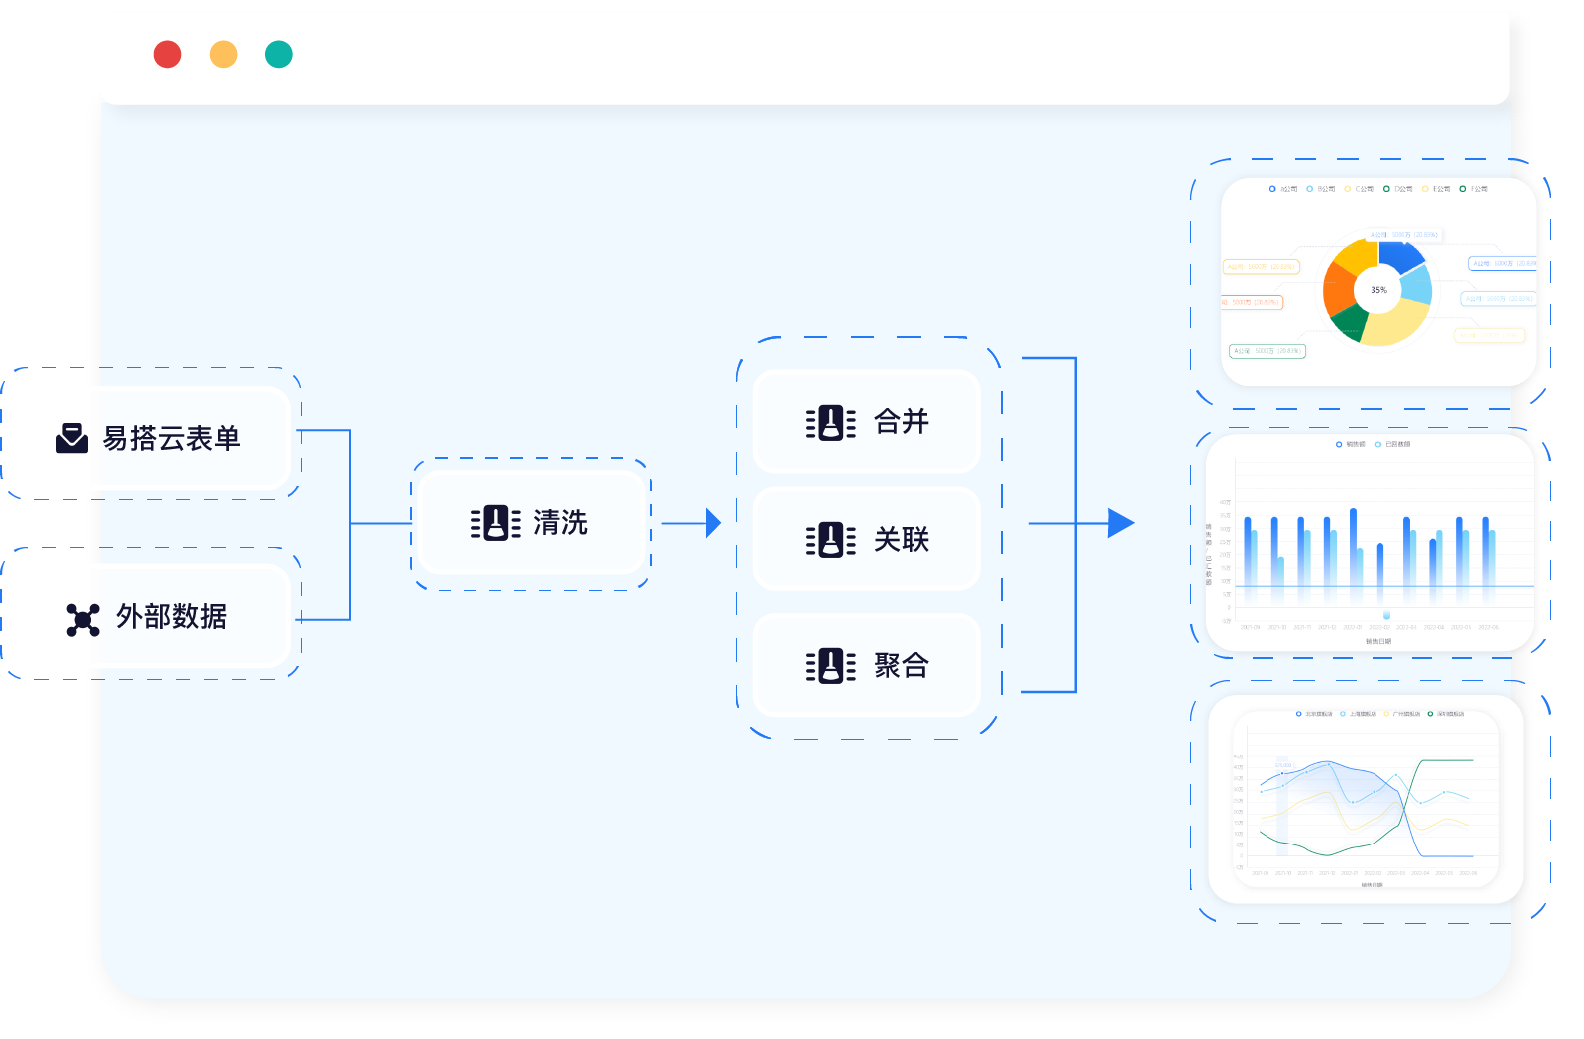Click the 合并 node icon

pyautogui.click(x=831, y=423)
